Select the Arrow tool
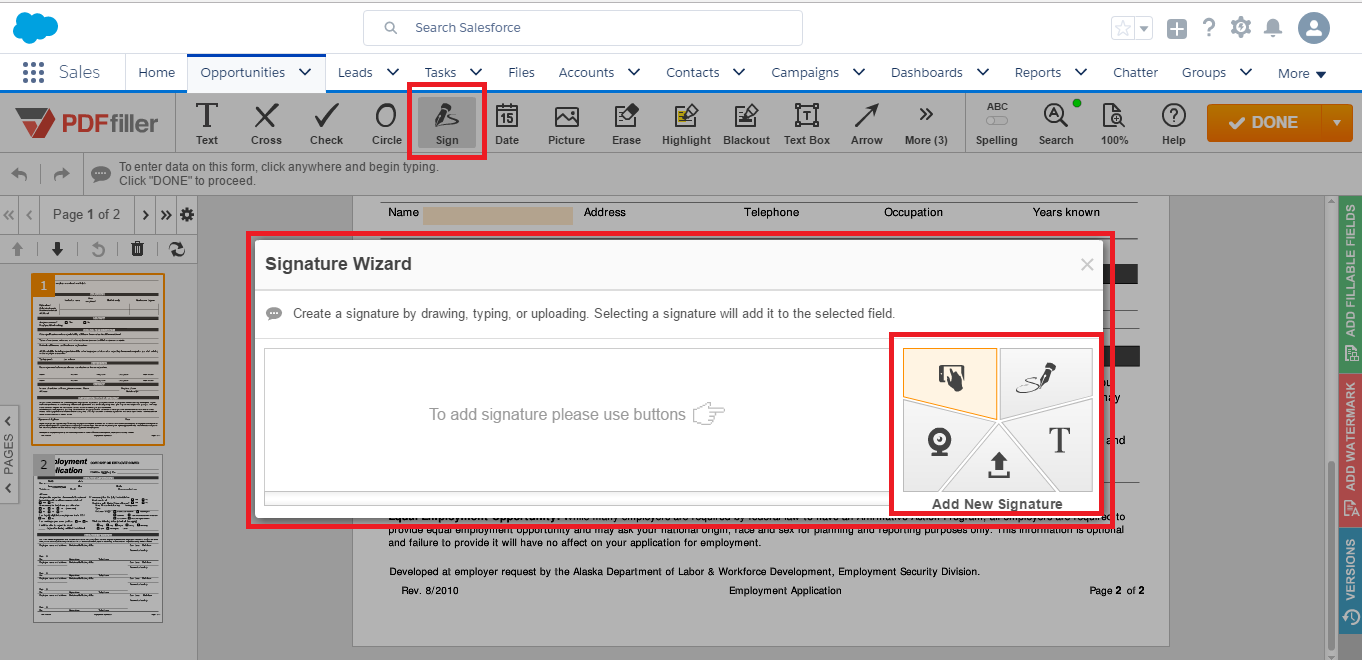Viewport: 1362px width, 660px height. (x=866, y=123)
